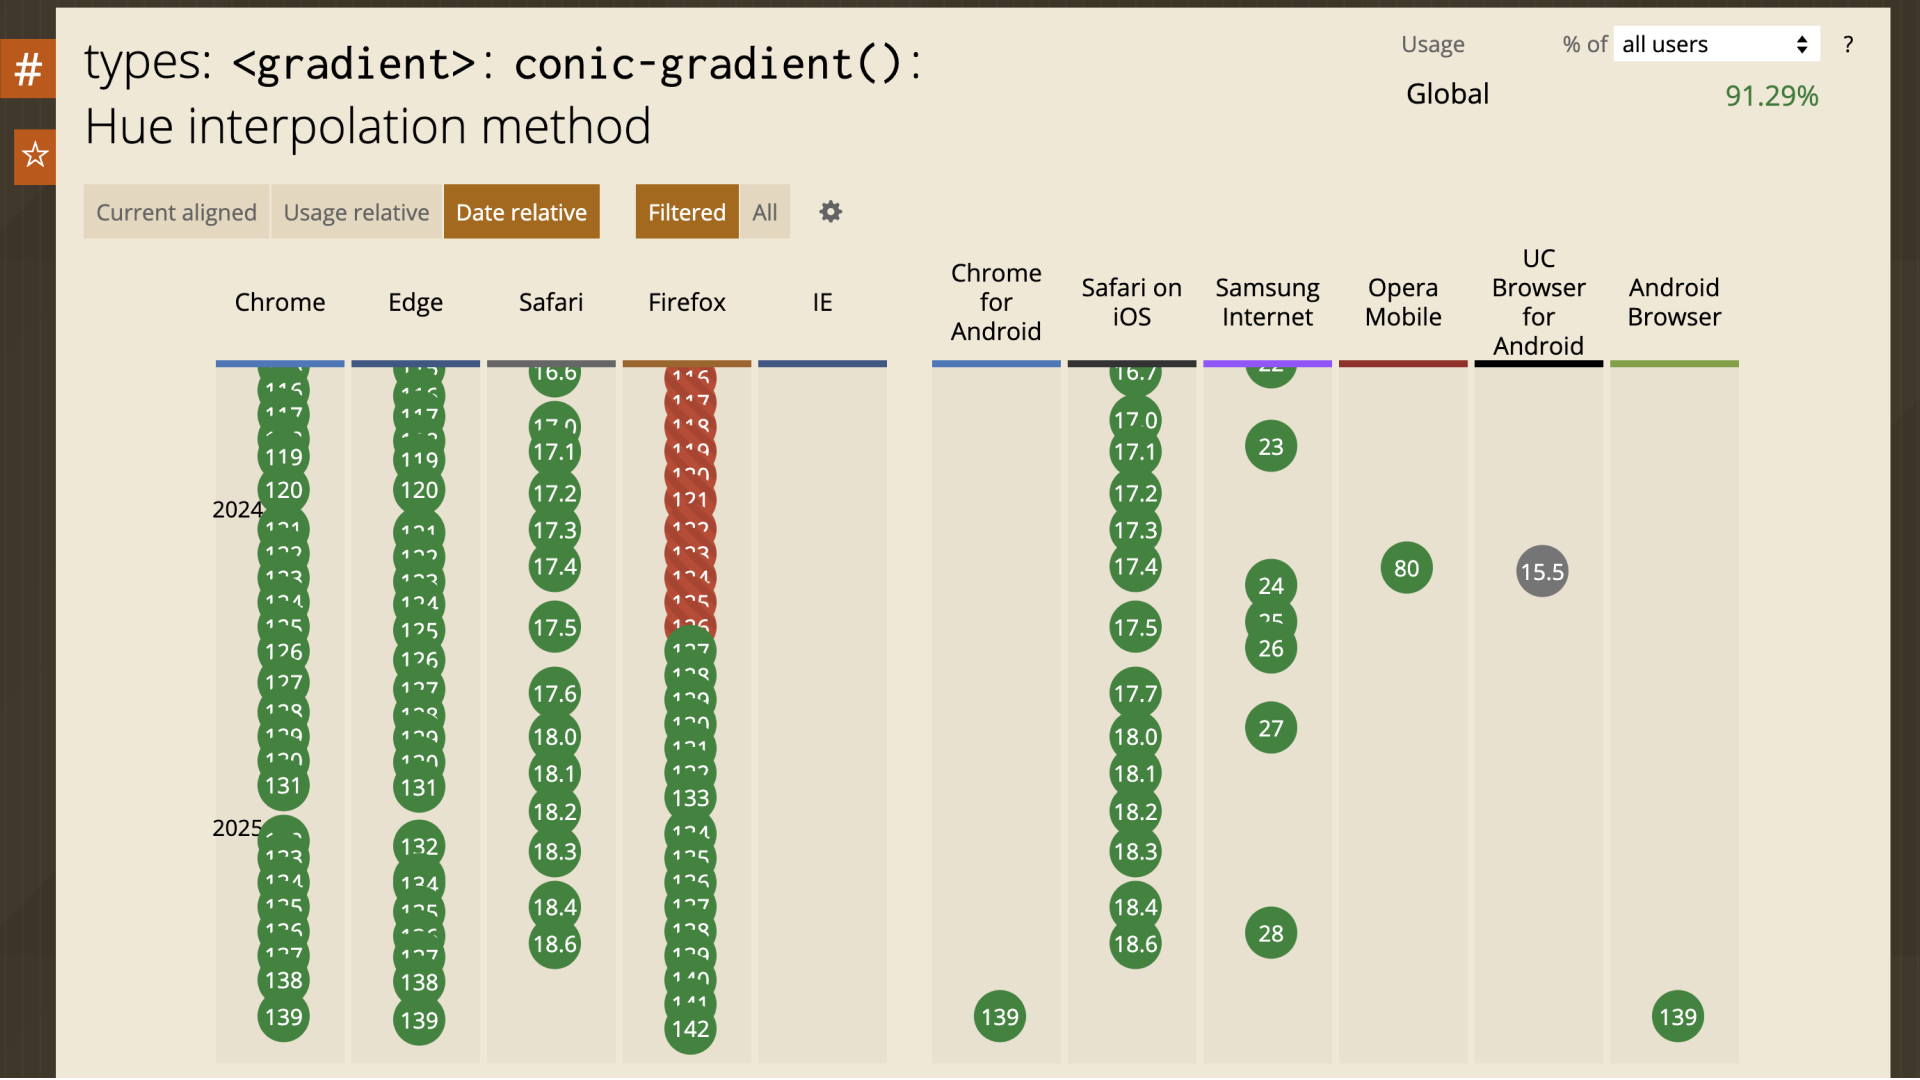1920x1080 pixels.
Task: Select Safari version 17.2 bubble
Action: pos(555,493)
